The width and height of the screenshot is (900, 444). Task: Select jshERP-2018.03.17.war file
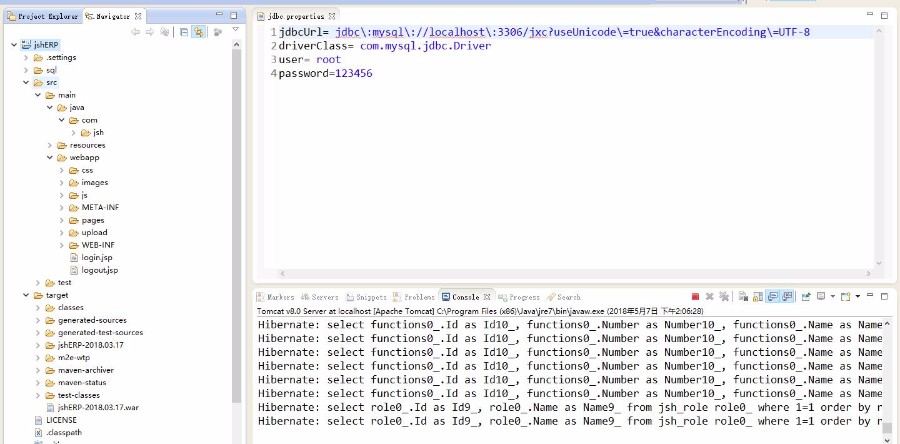point(92,407)
